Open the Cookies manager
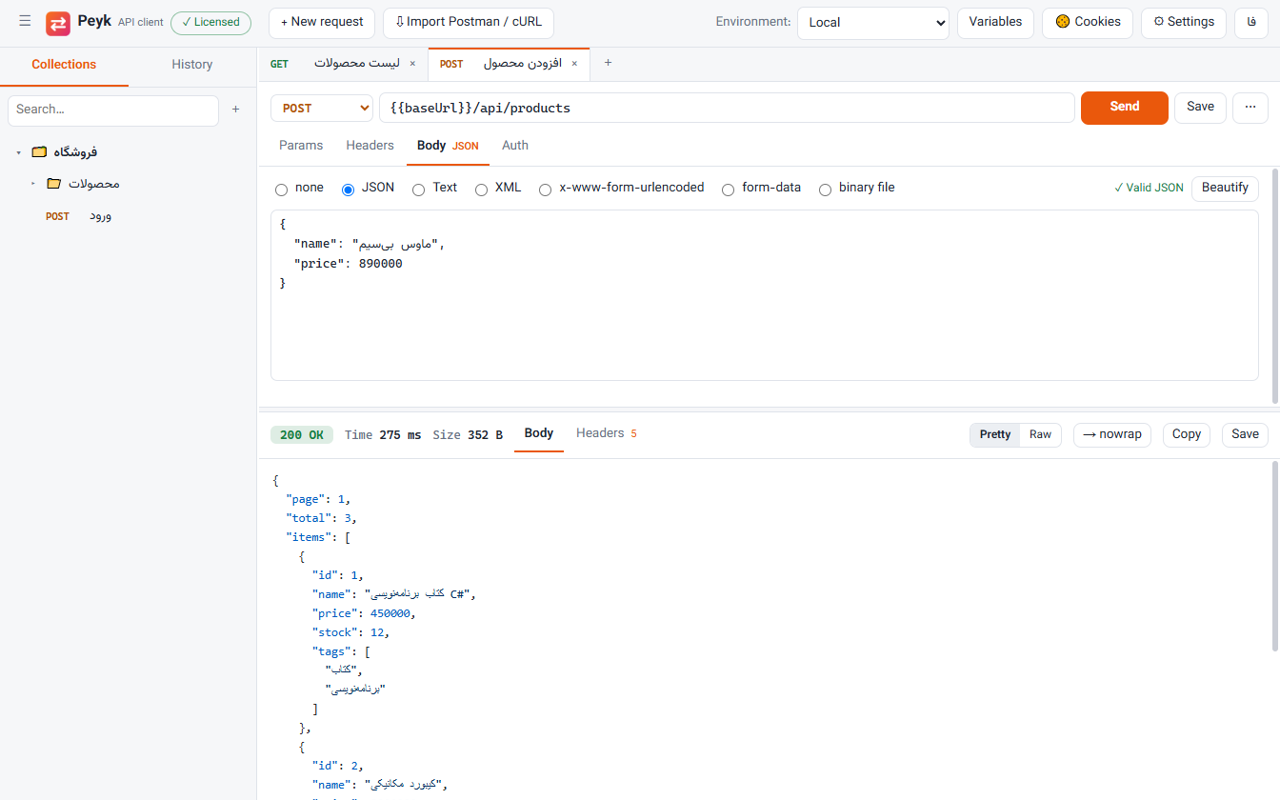The width and height of the screenshot is (1280, 800). click(x=1088, y=23)
